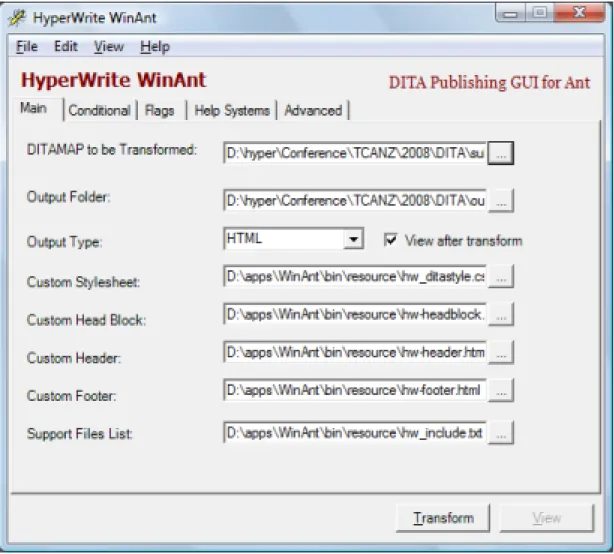614x554 pixels.
Task: Click the 'Custom Stylesheet:' label
Action: click(83, 282)
